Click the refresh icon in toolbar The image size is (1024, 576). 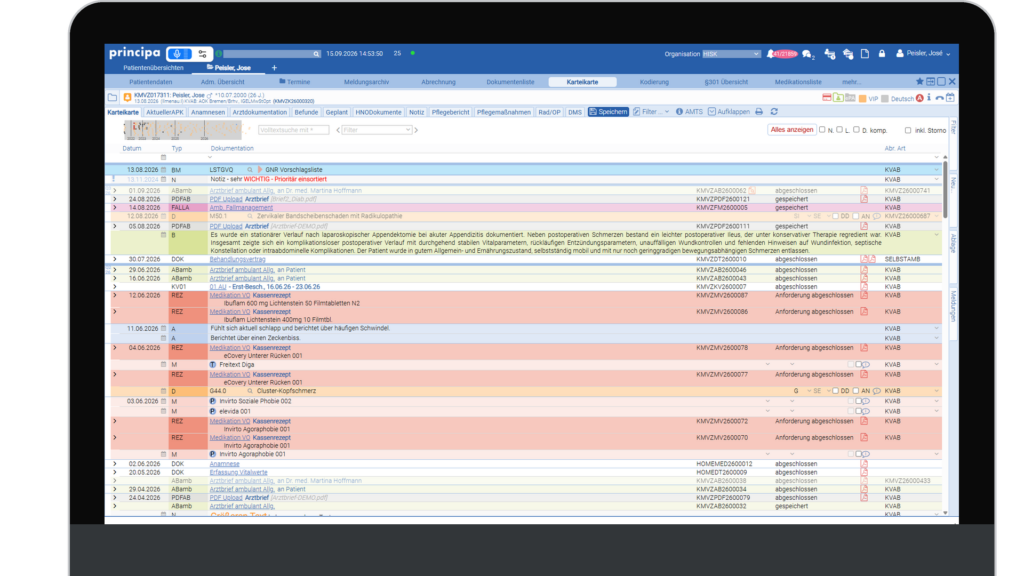click(775, 112)
